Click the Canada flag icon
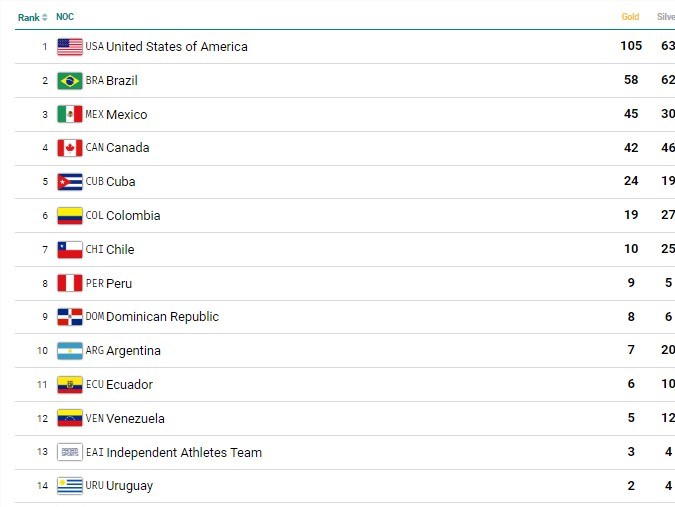 [x=69, y=148]
